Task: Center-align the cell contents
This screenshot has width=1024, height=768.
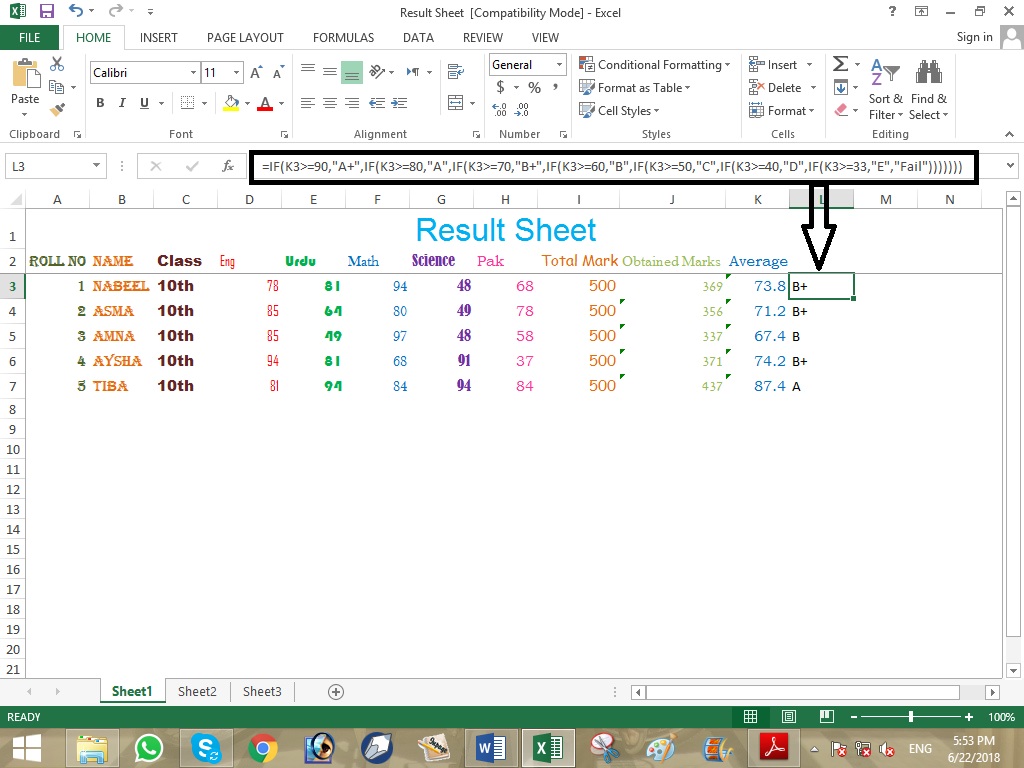Action: click(330, 103)
